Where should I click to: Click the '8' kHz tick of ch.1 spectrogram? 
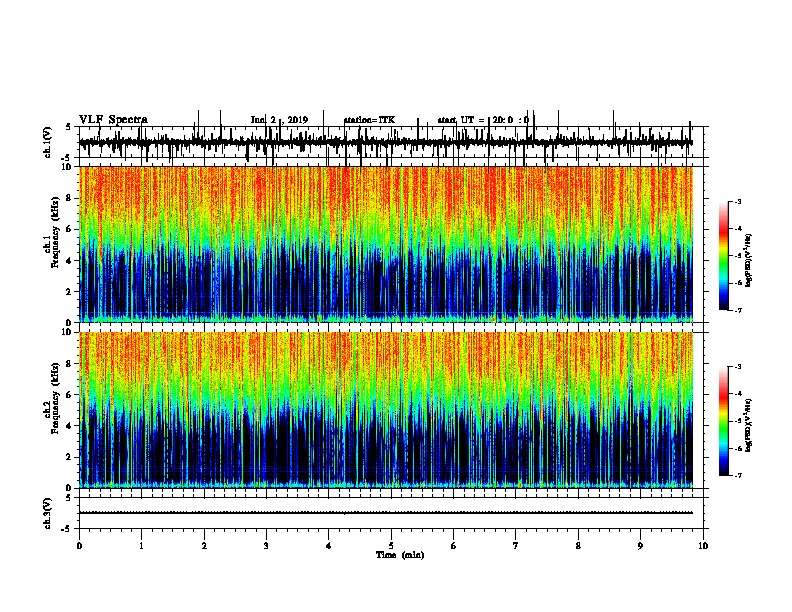pos(69,198)
